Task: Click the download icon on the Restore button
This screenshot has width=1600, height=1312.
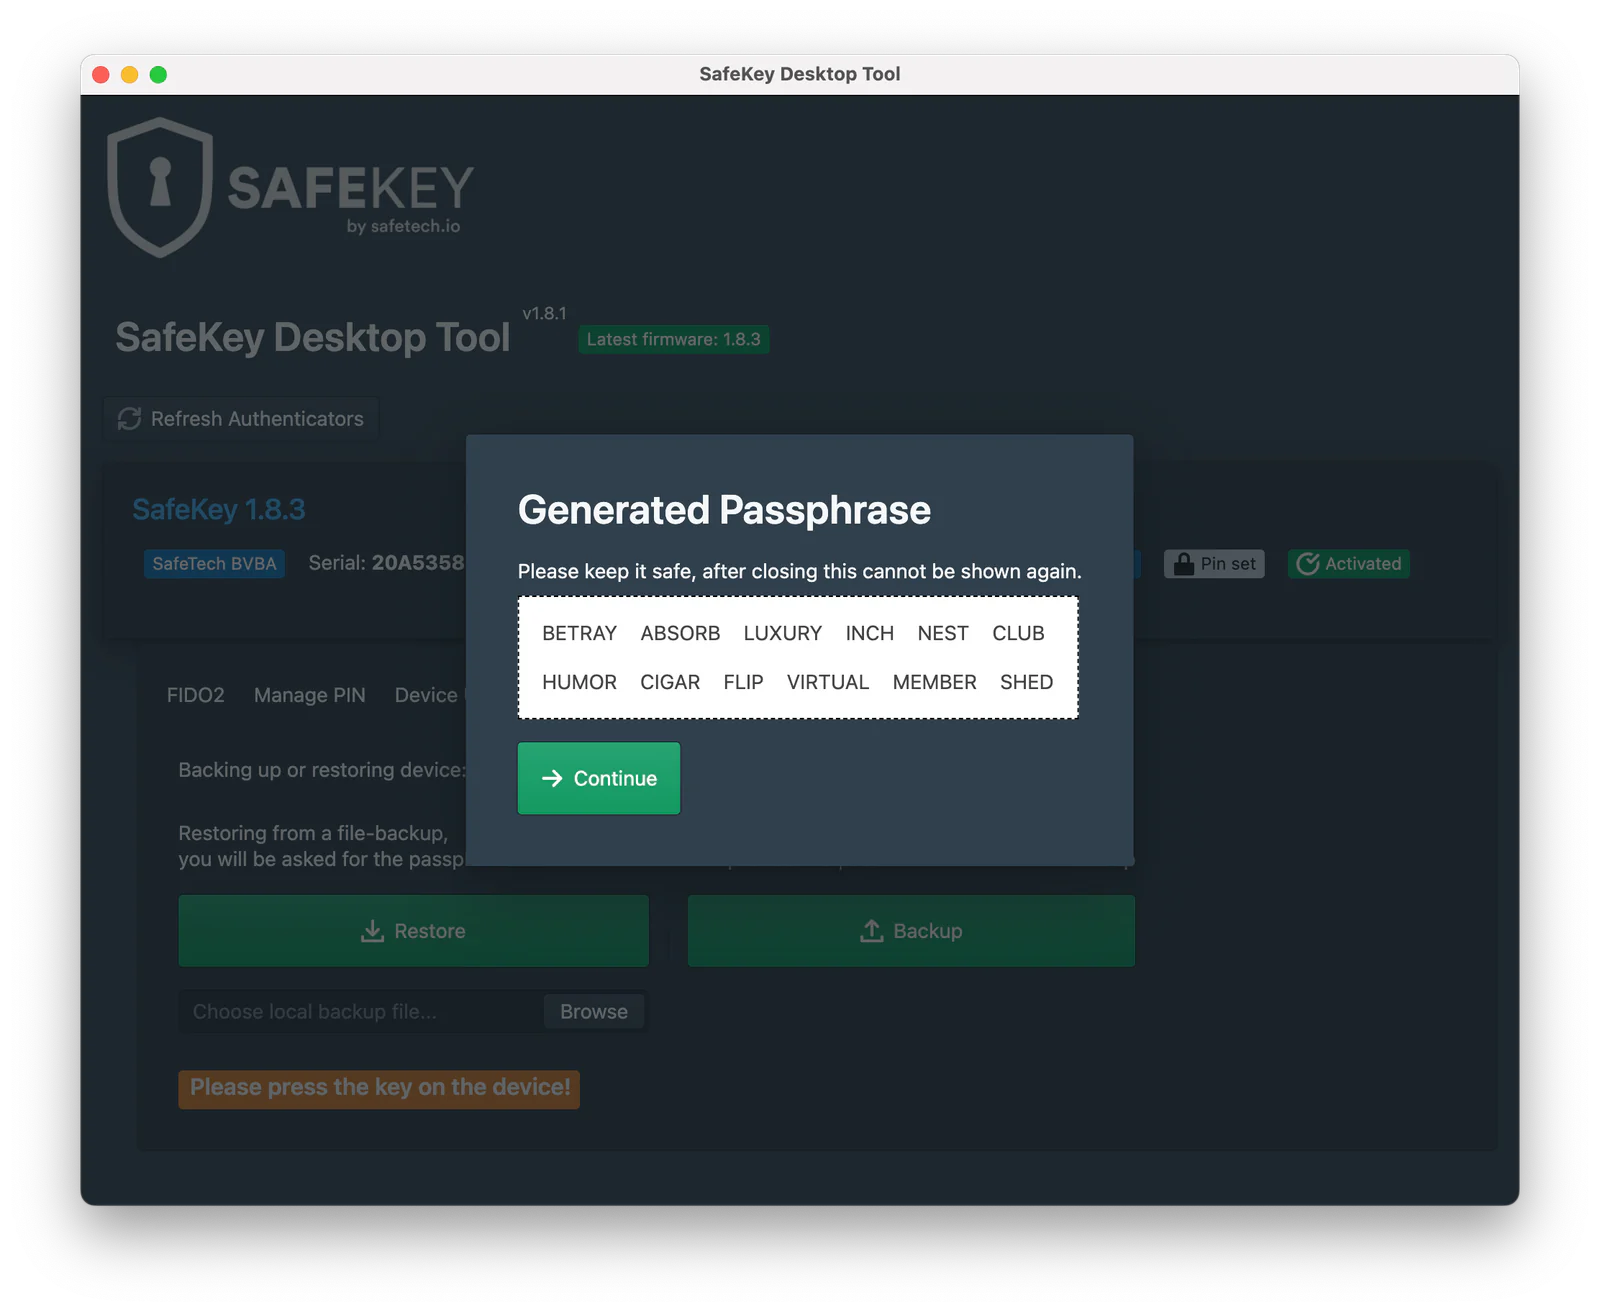Action: coord(372,931)
